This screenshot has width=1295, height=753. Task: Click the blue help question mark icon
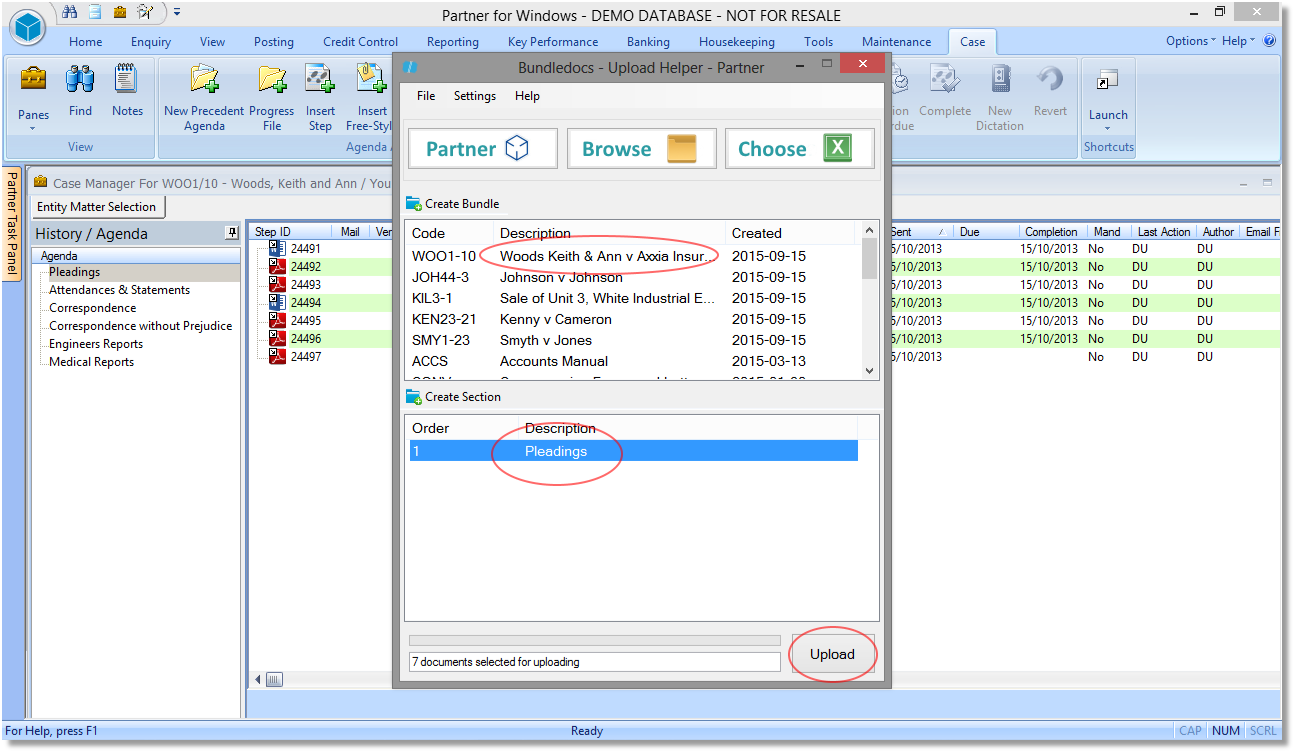[1269, 41]
